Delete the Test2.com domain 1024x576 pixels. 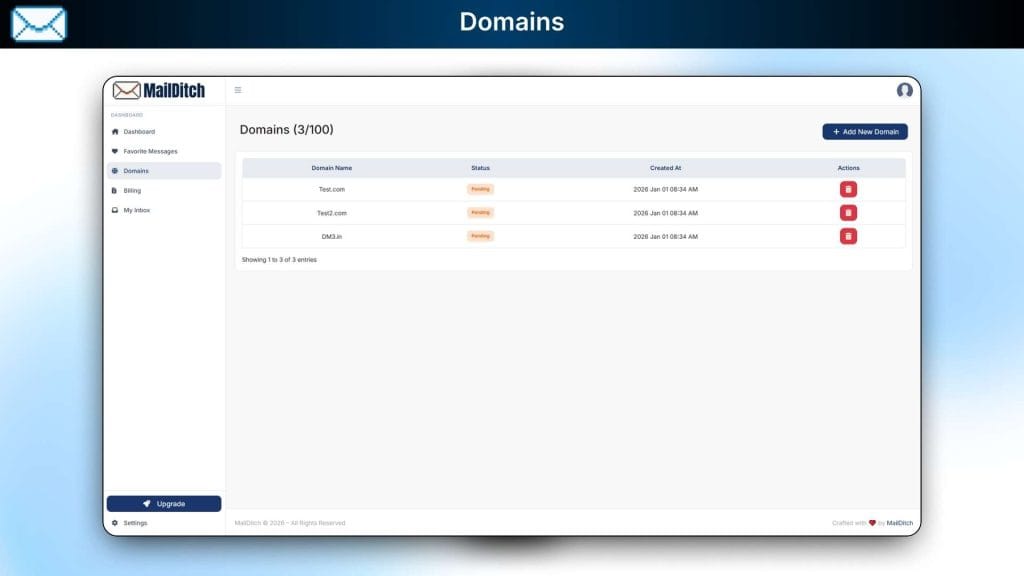tap(848, 212)
